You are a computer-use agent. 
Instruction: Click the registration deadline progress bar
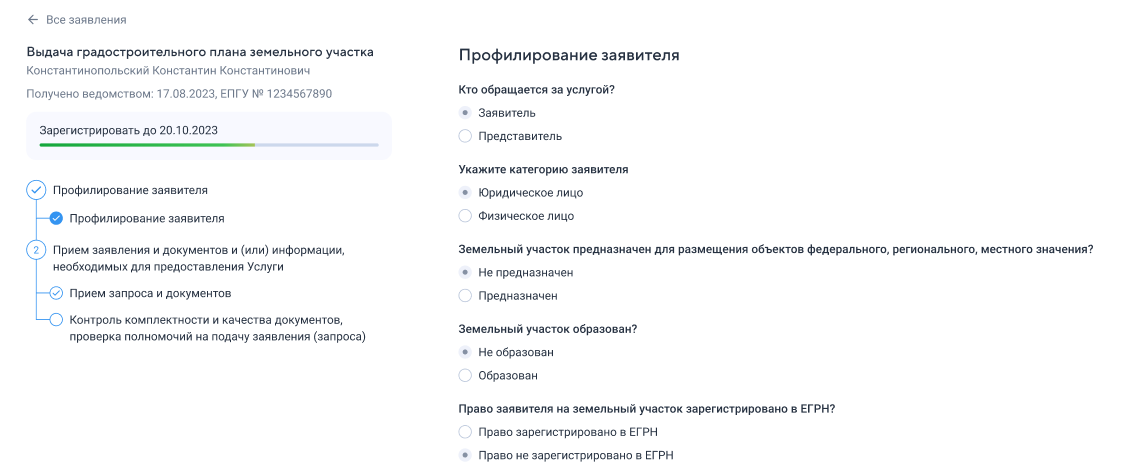click(209, 145)
